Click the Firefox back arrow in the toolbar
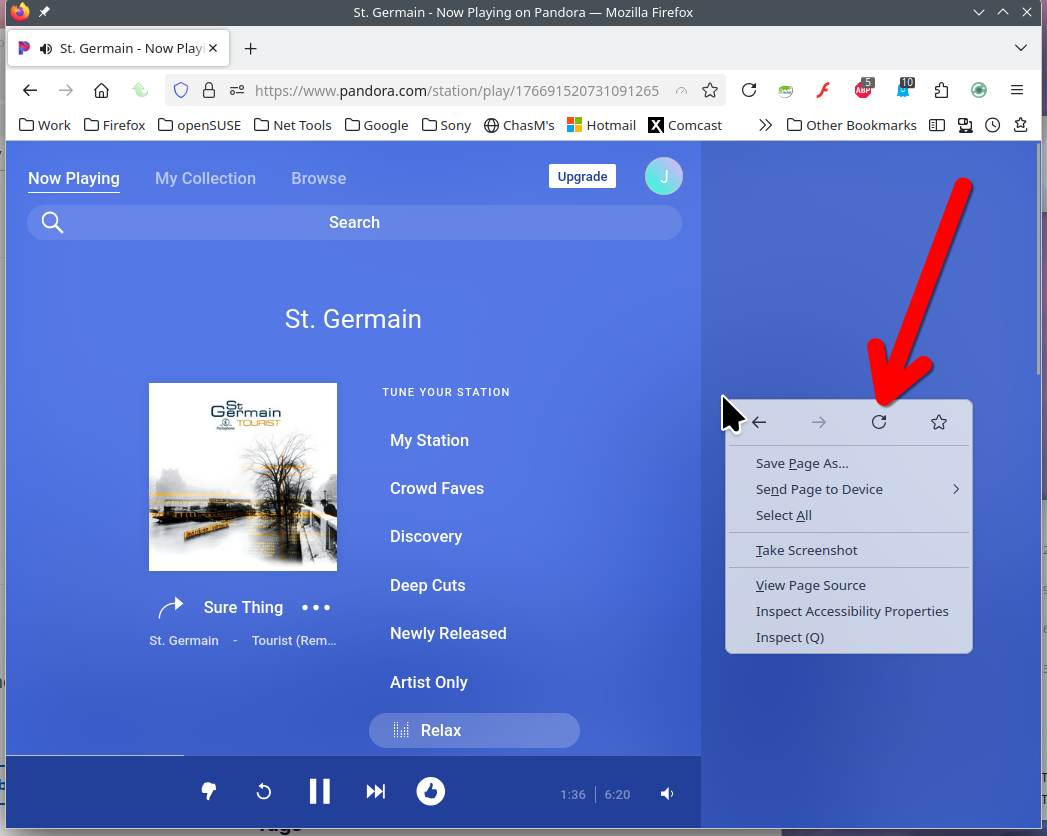This screenshot has height=836, width=1047. point(30,90)
